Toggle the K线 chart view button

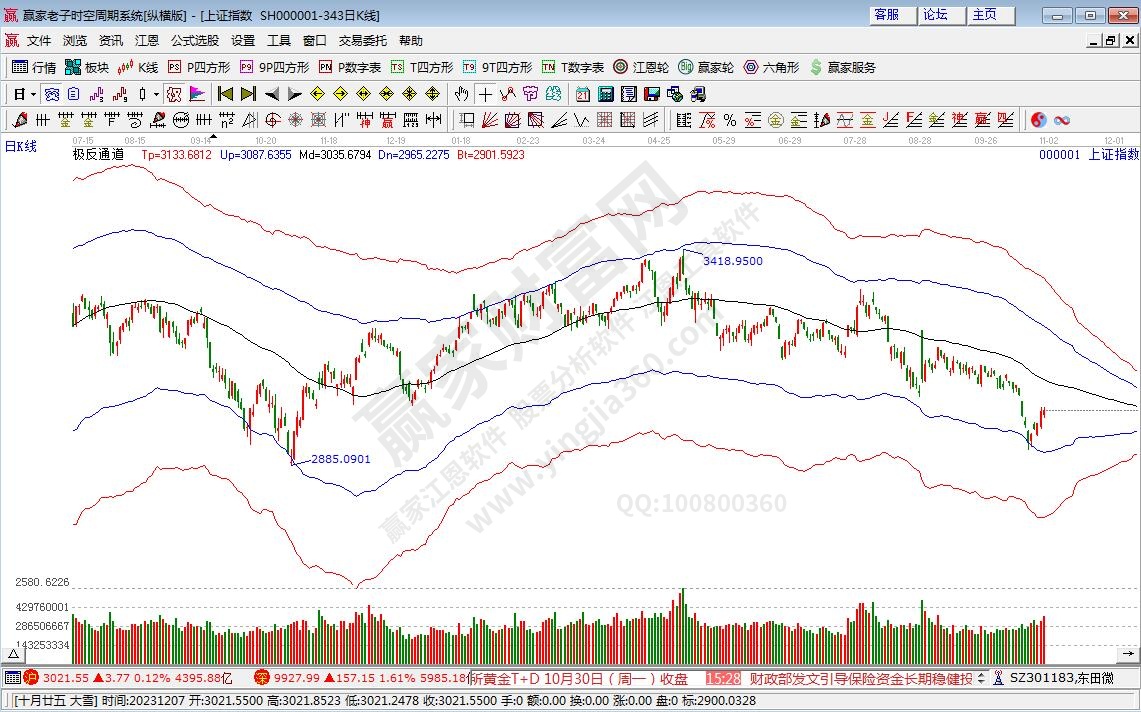point(137,67)
